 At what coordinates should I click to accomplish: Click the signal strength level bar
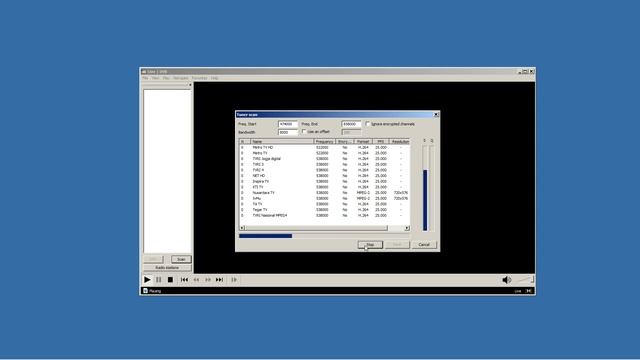[425, 188]
